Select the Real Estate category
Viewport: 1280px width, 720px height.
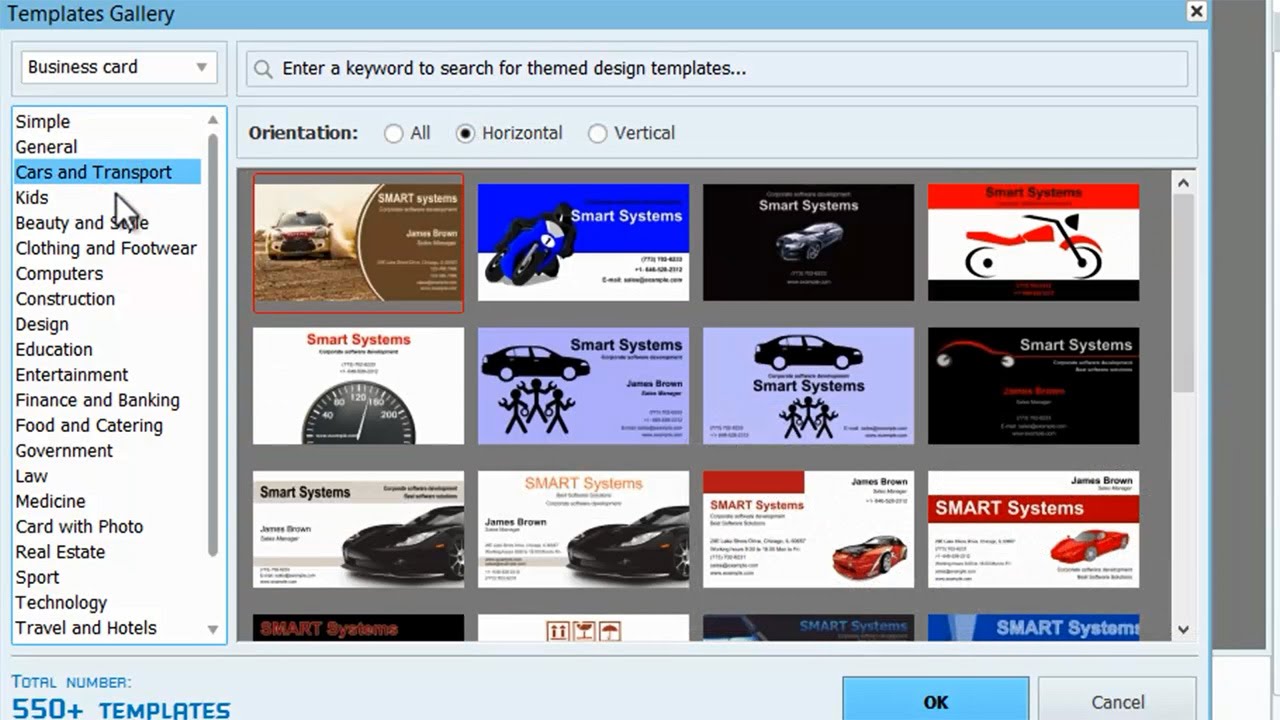click(x=60, y=552)
